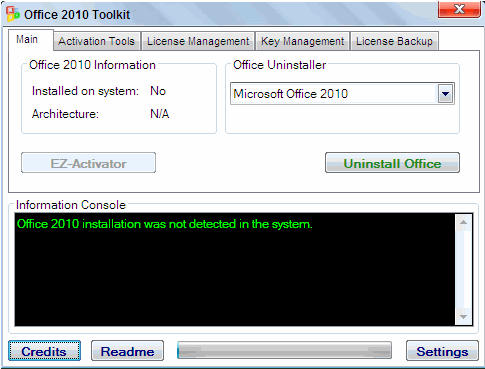Viewport: 485px width, 369px height.
Task: Click the Office 2010 Toolkit title icon
Action: click(13, 14)
